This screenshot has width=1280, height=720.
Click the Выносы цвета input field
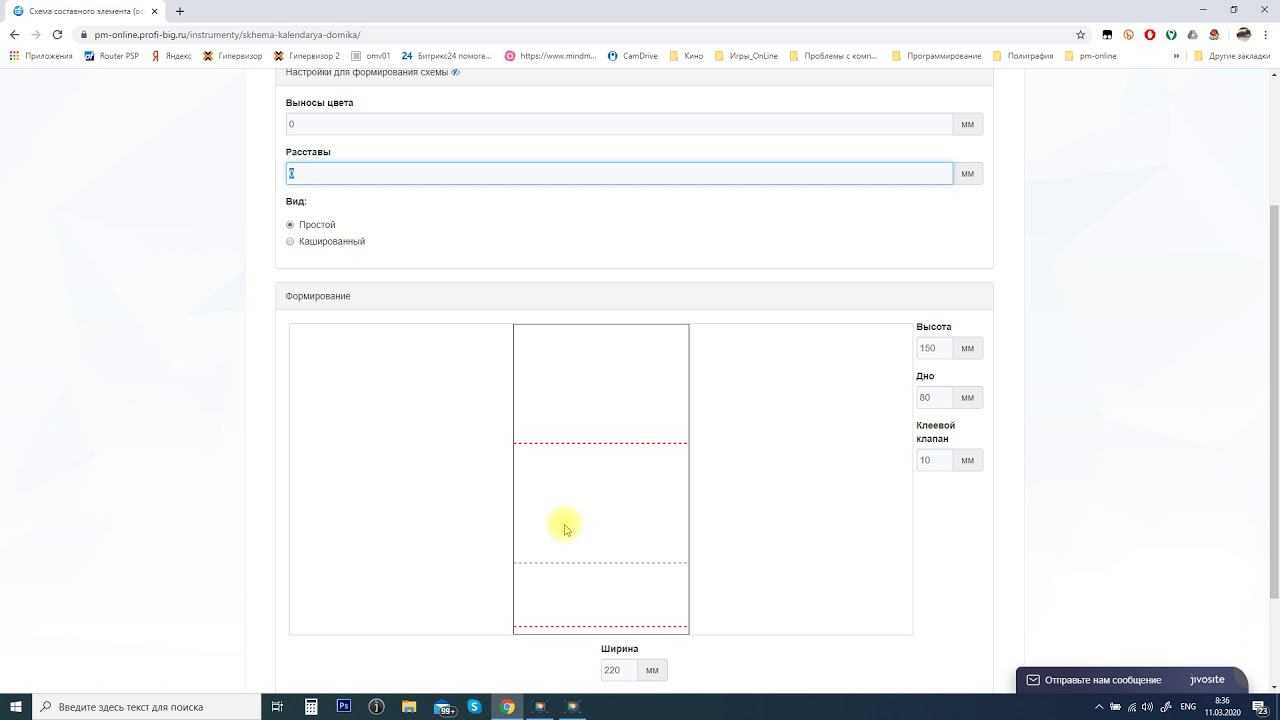point(619,124)
